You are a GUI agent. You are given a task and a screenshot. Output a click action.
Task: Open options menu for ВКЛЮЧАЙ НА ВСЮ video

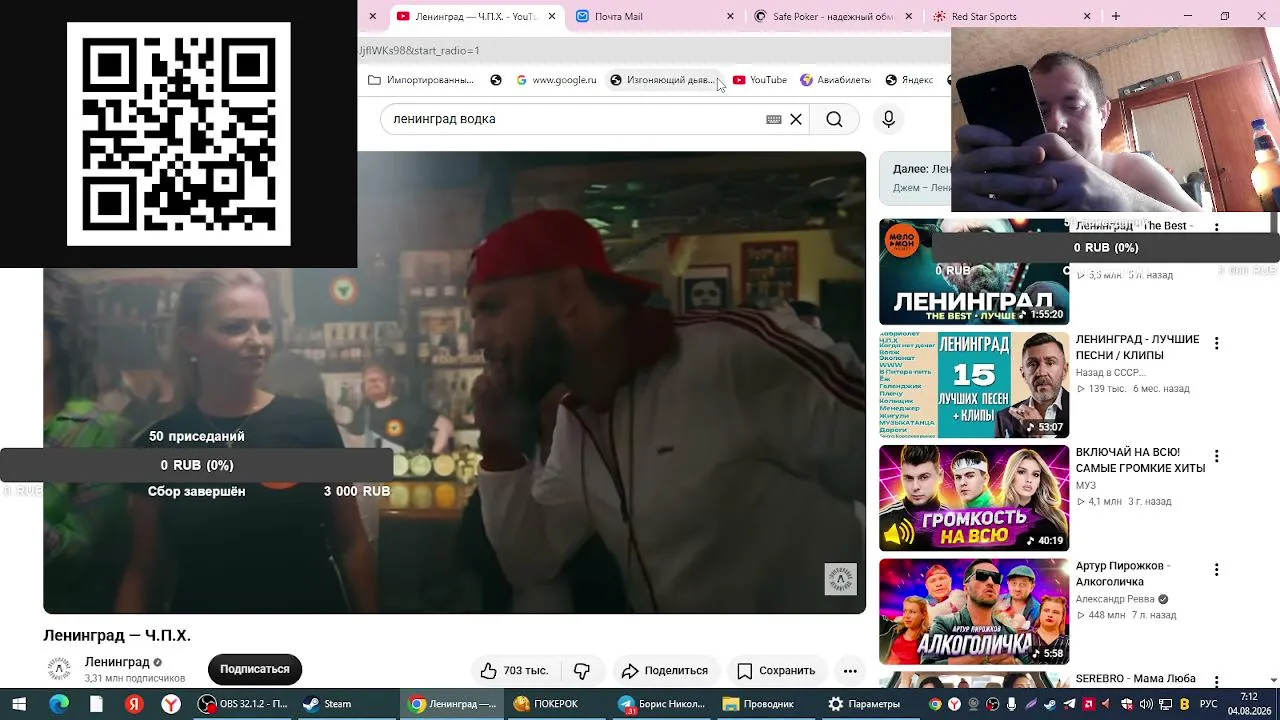tap(1216, 457)
